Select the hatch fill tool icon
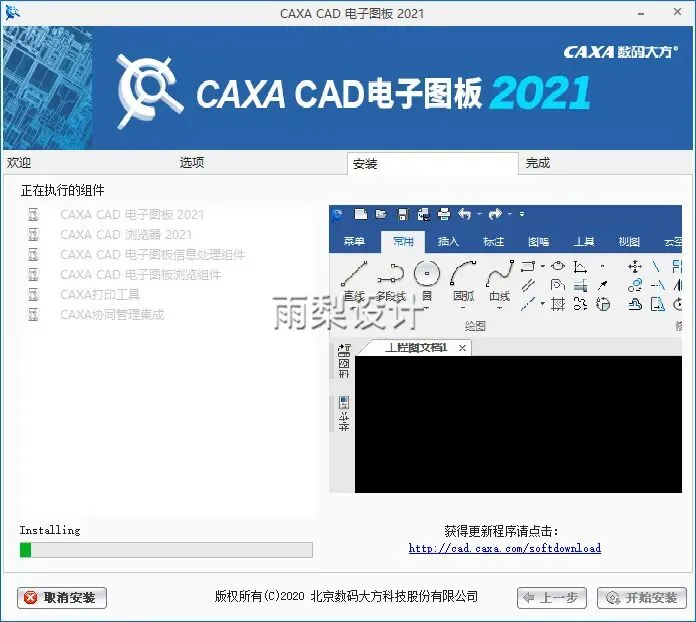Image resolution: width=696 pixels, height=622 pixels. pos(558,304)
